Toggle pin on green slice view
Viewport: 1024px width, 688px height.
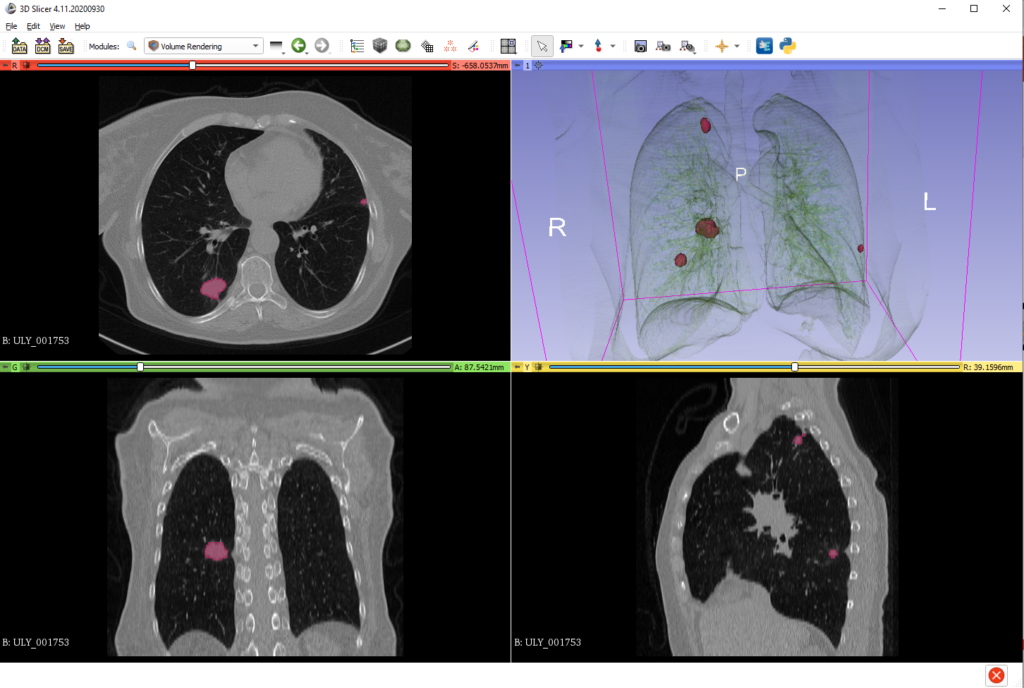click(5, 367)
